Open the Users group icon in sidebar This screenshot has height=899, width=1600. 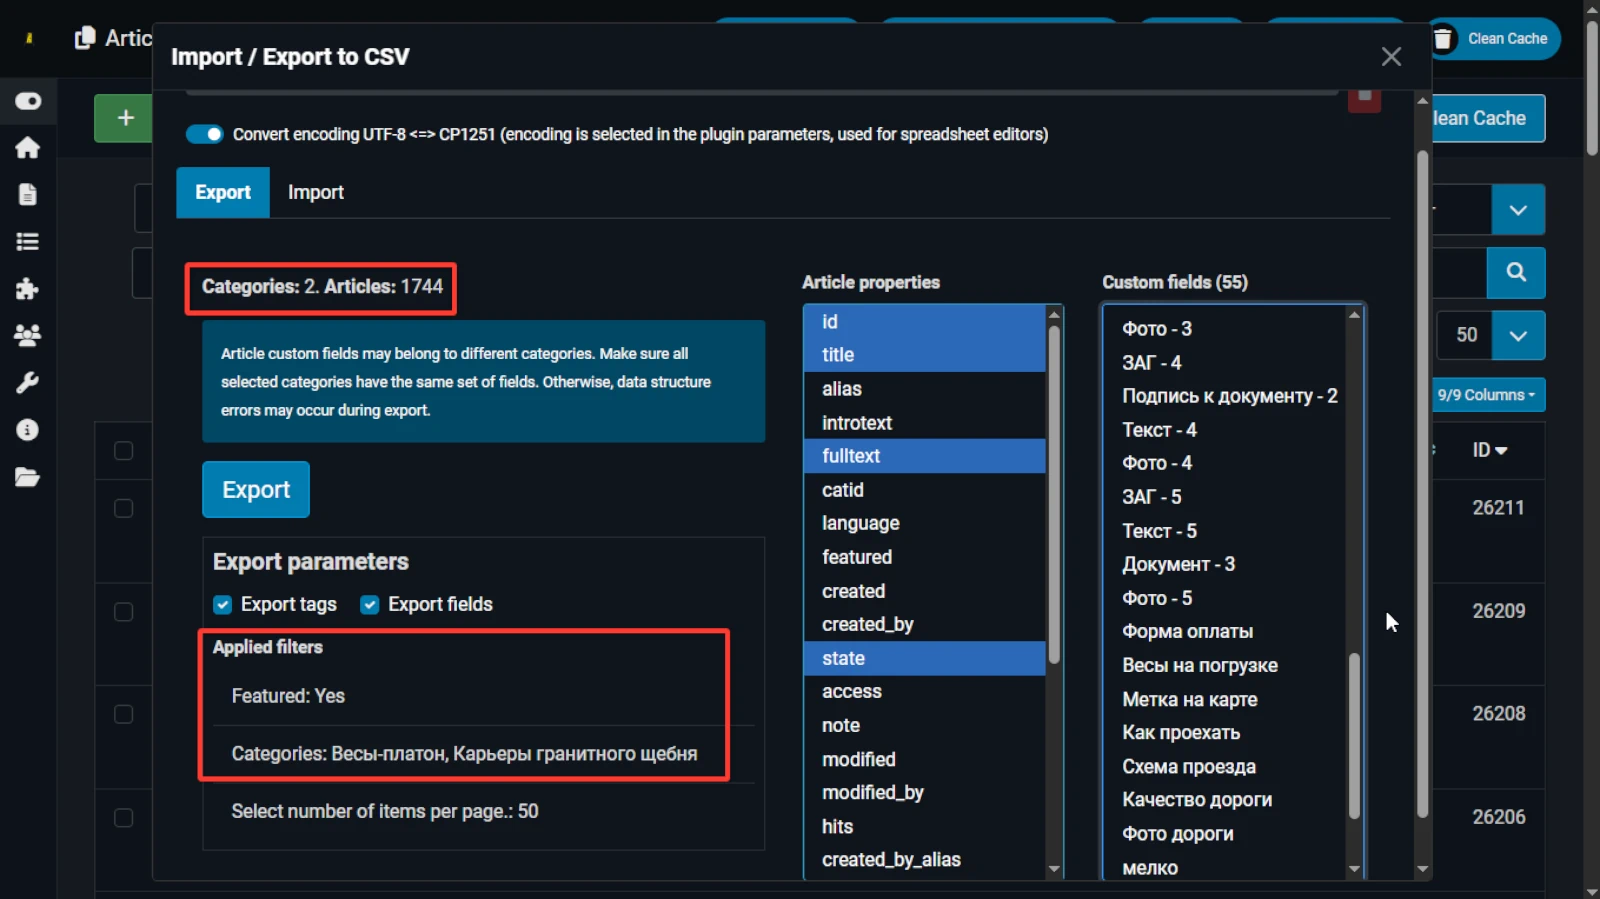point(27,335)
